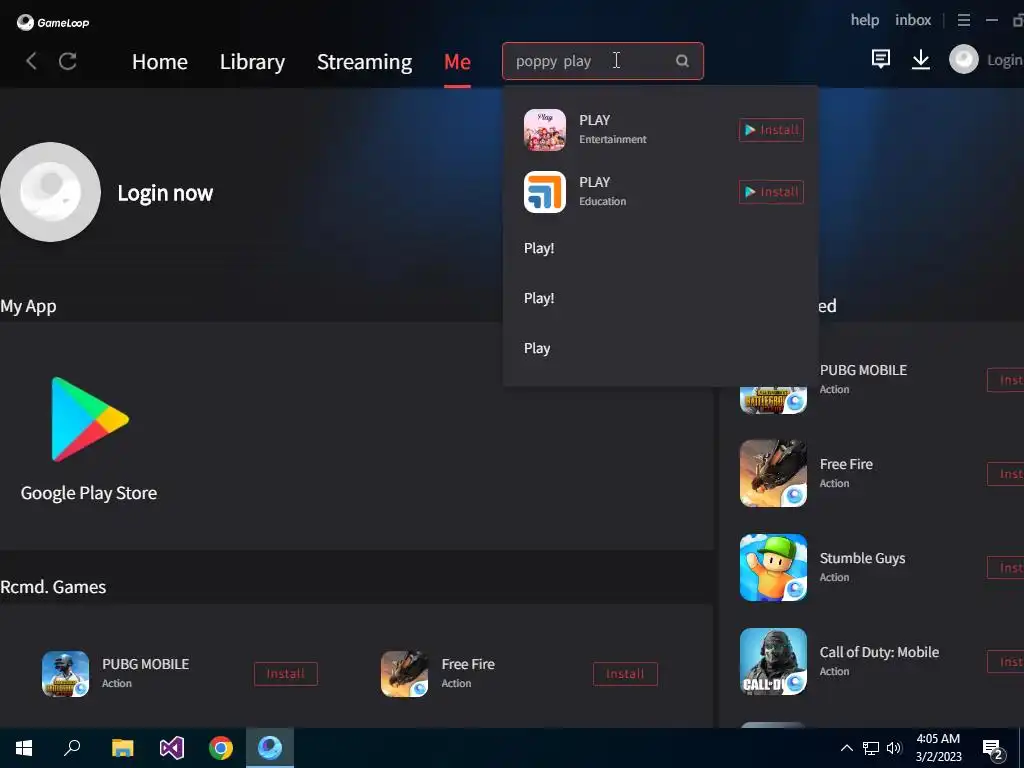Click PUBG MOBILE title in right sidebar
Viewport: 1024px width, 768px height.
863,370
